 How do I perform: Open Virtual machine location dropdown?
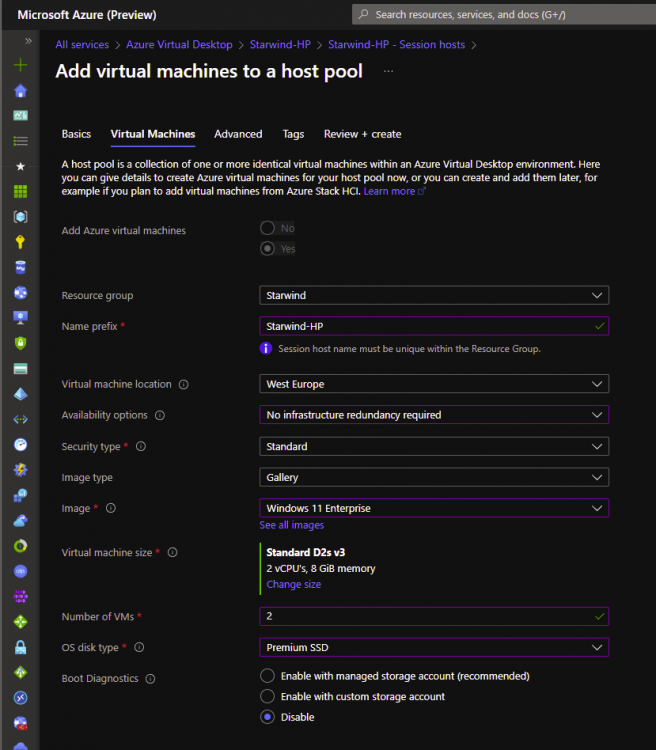(x=434, y=384)
